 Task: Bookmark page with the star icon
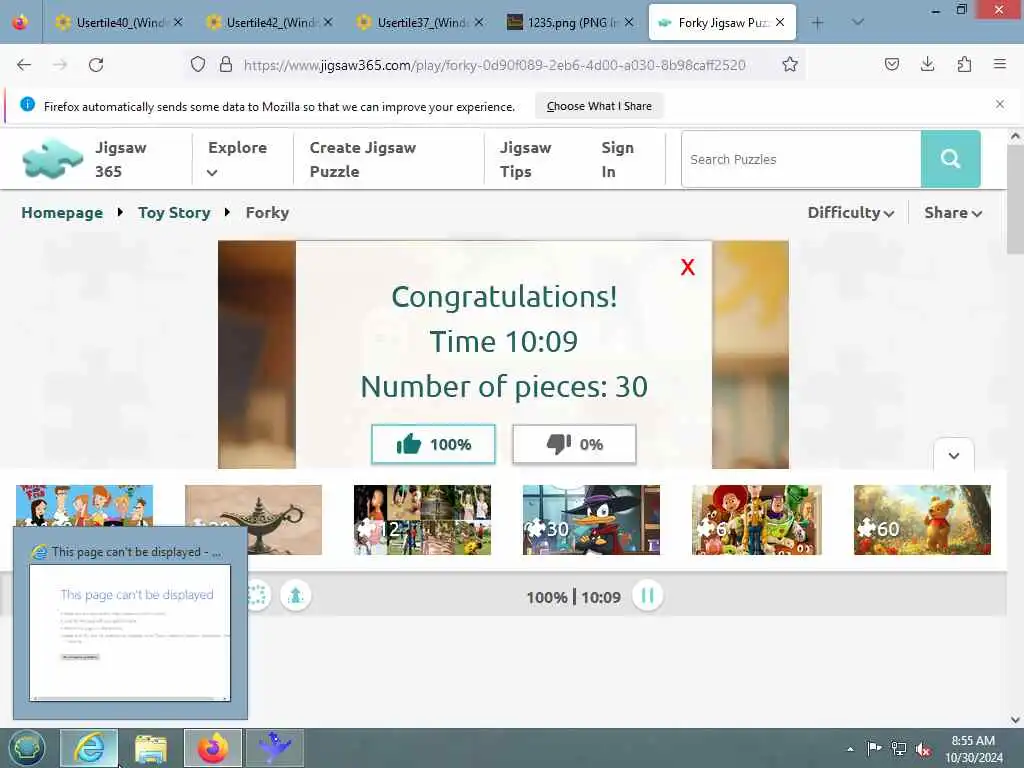pyautogui.click(x=790, y=65)
